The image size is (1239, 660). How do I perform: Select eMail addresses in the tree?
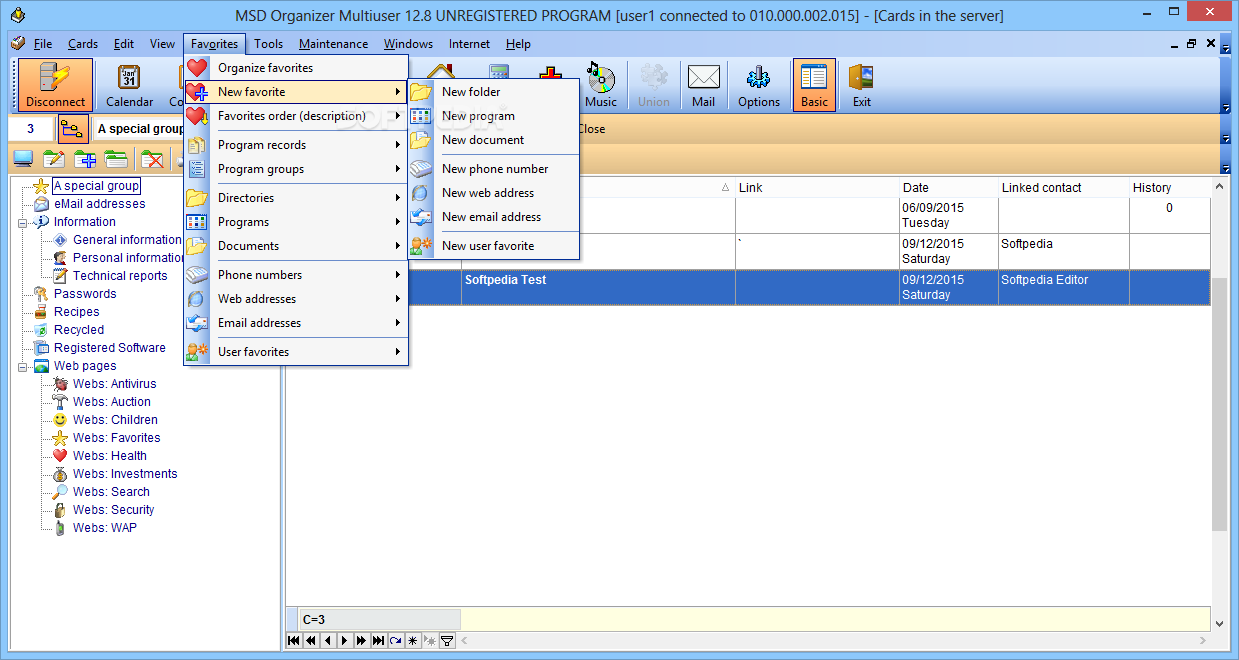click(x=99, y=204)
